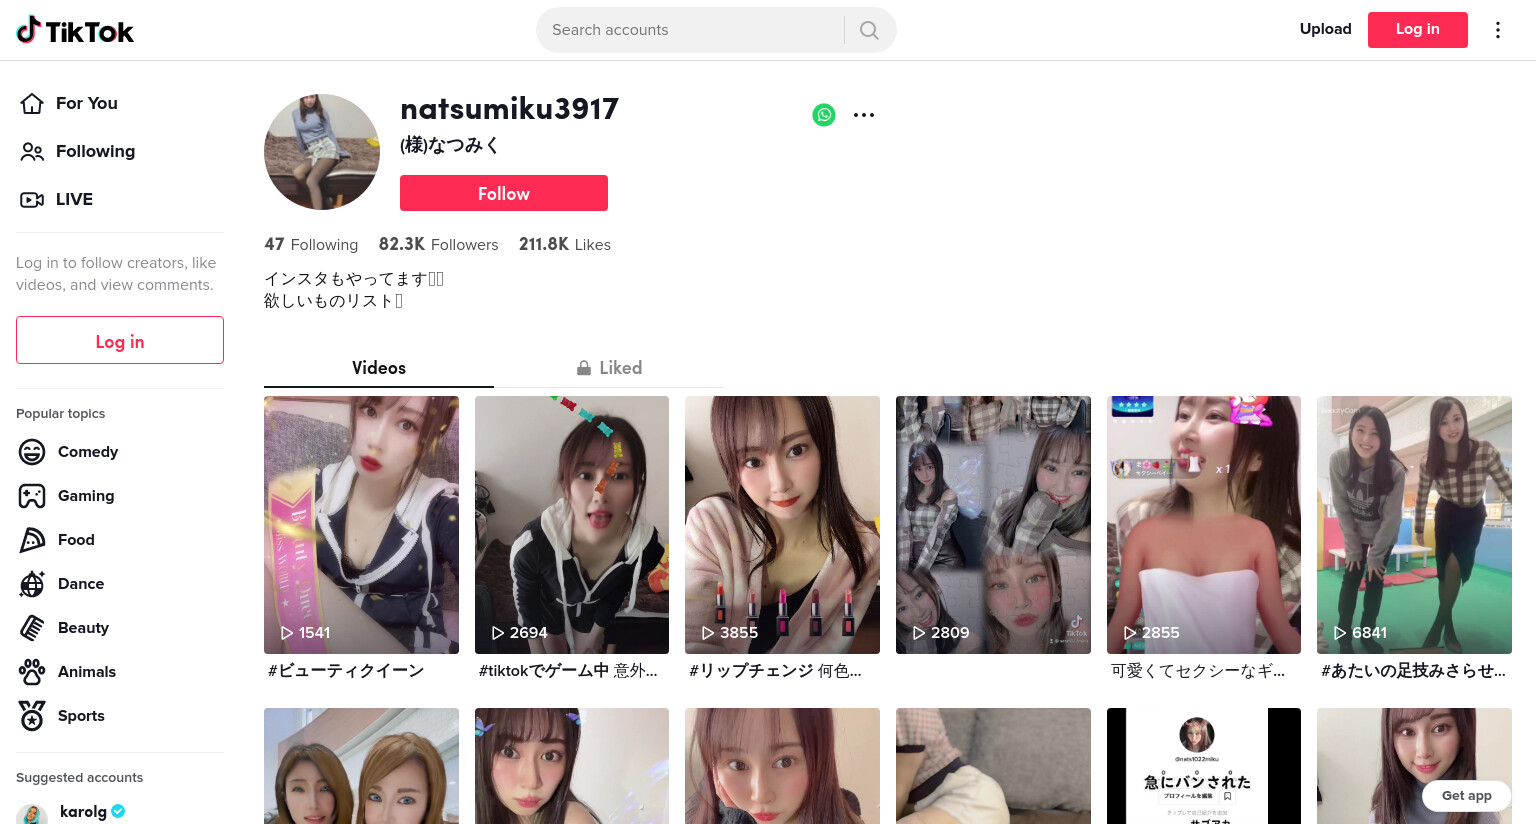Click Log in button in header
The width and height of the screenshot is (1536, 824).
[1417, 29]
